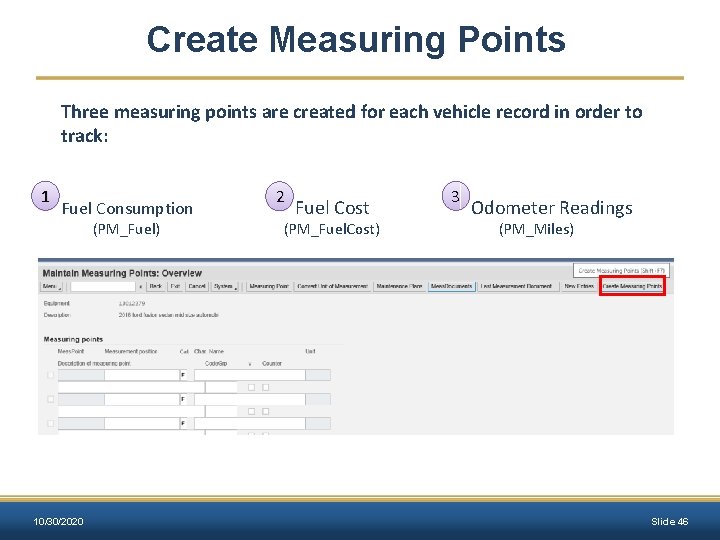720x540 pixels.
Task: Click the (PM_Miles) text
Action: (536, 229)
